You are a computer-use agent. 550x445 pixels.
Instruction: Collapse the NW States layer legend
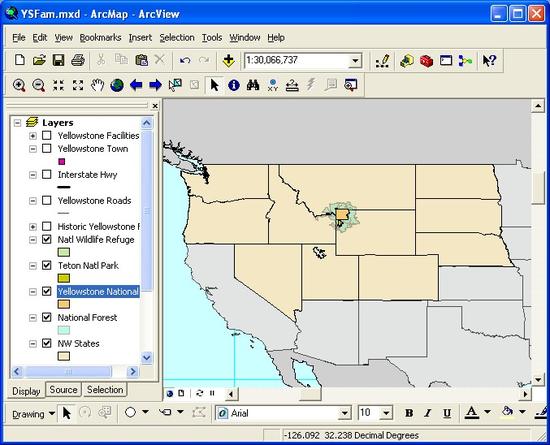pos(33,344)
